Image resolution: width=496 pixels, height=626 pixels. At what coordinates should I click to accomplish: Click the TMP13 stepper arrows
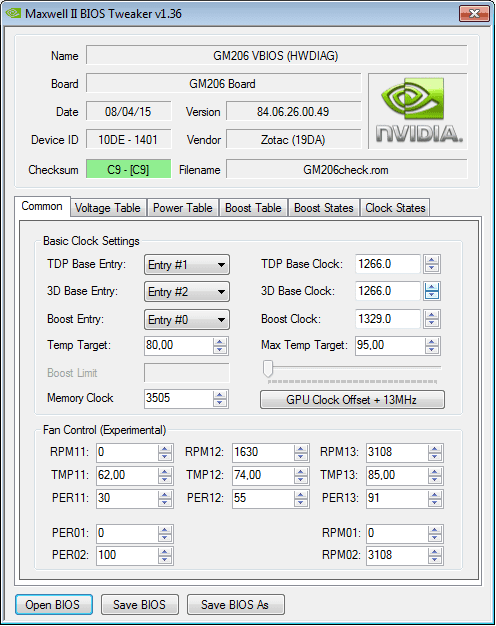click(x=434, y=476)
